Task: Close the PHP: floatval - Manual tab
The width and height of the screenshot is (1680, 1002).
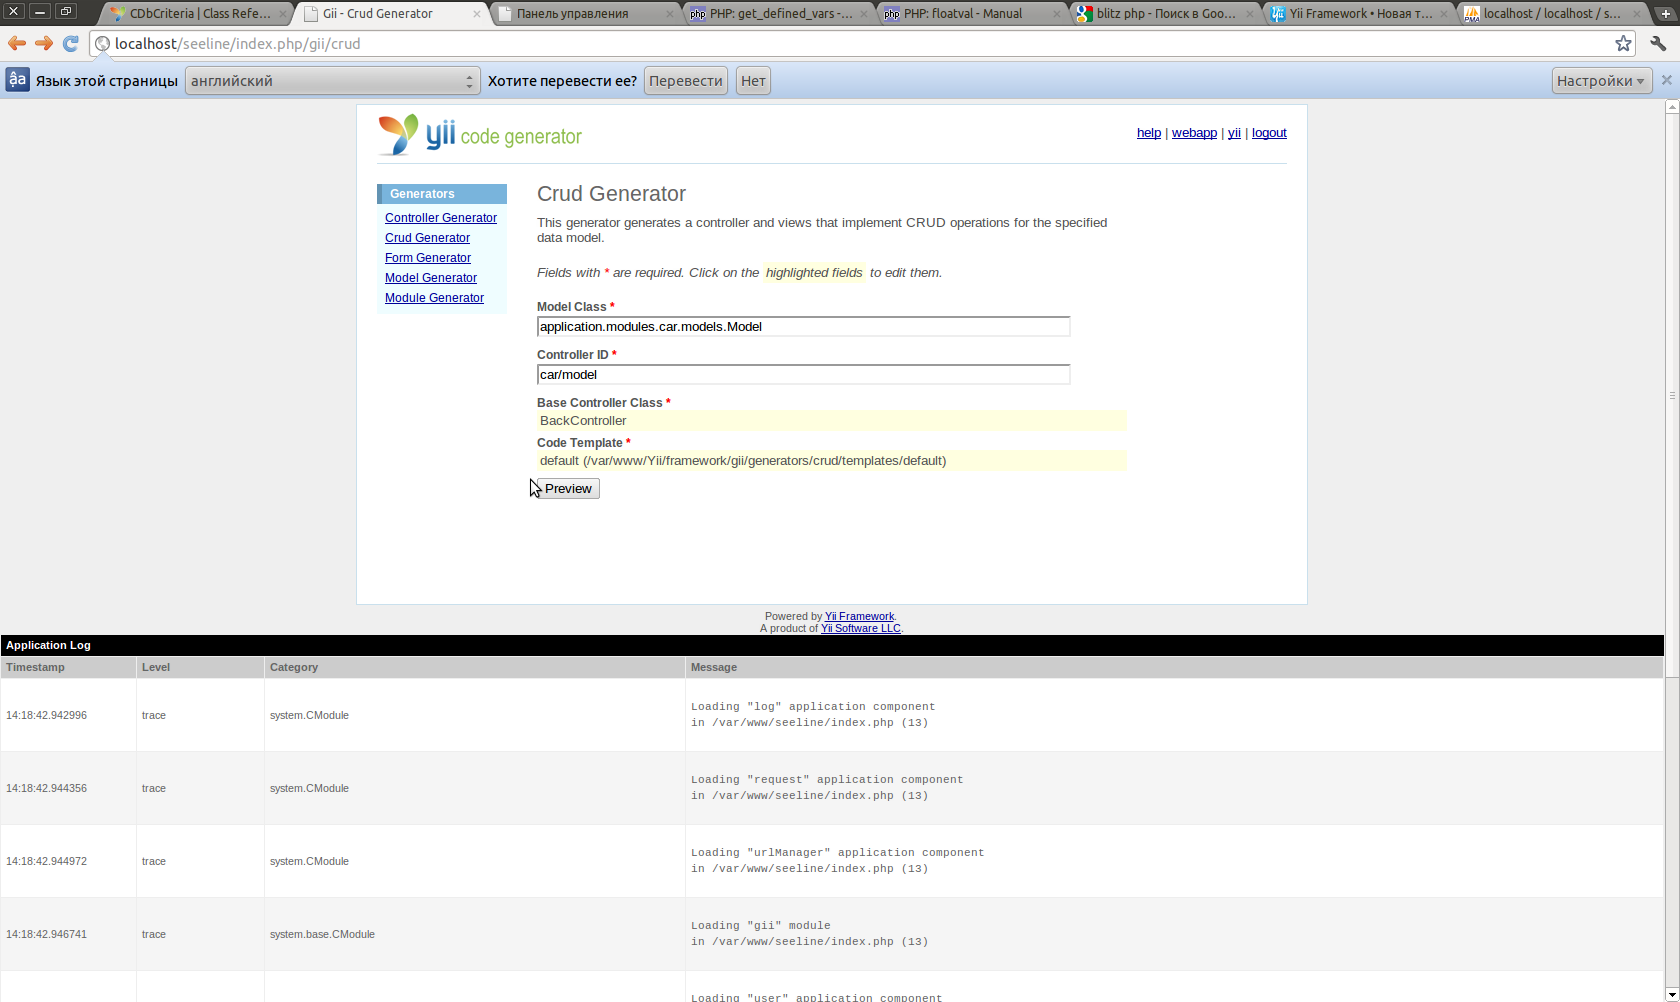Action: pyautogui.click(x=1057, y=14)
